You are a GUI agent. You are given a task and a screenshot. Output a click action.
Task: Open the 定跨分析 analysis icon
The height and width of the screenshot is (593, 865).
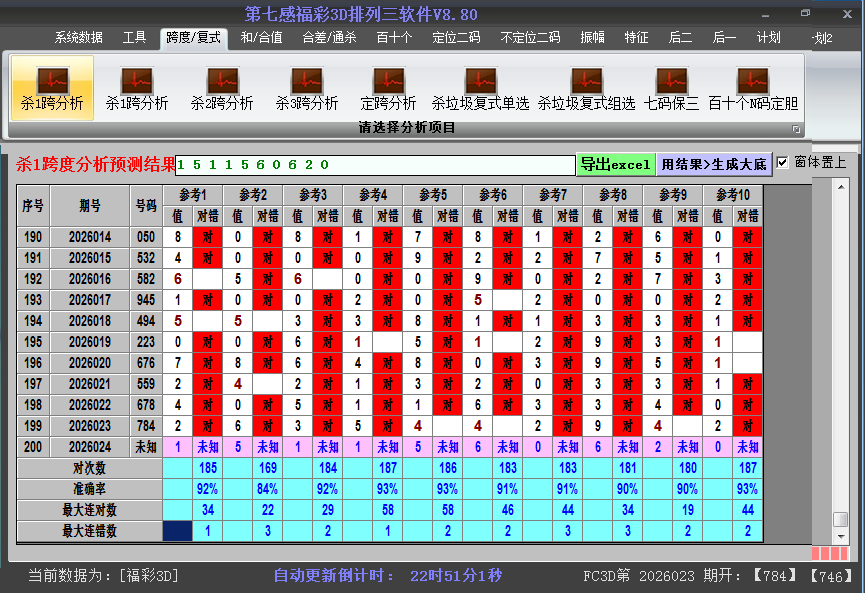click(x=388, y=85)
